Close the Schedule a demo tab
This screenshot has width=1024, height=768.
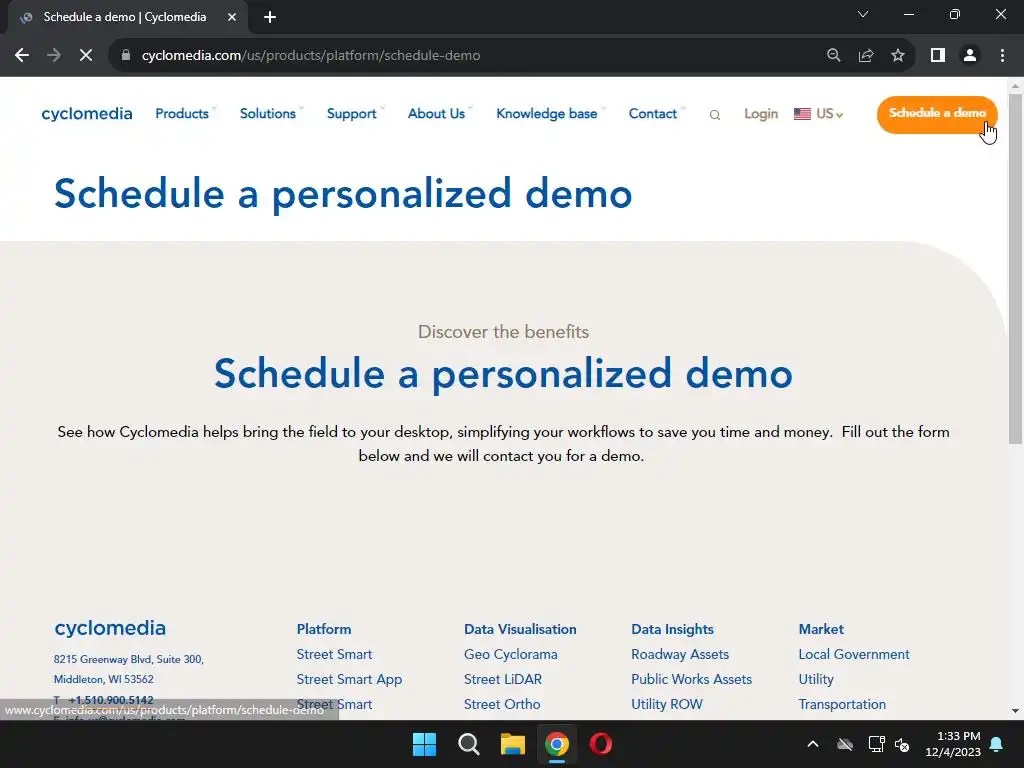click(x=232, y=17)
